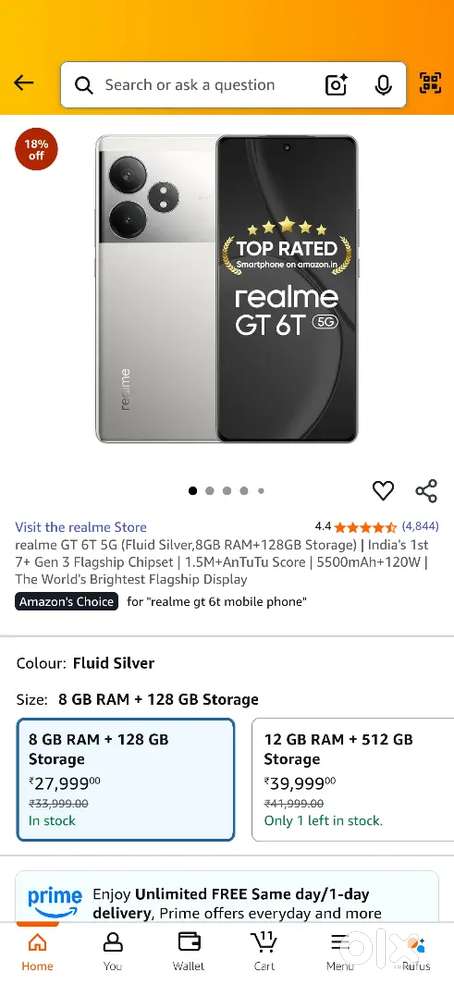Open the Rufus assistant icon
This screenshot has height=999, width=454.
416,951
